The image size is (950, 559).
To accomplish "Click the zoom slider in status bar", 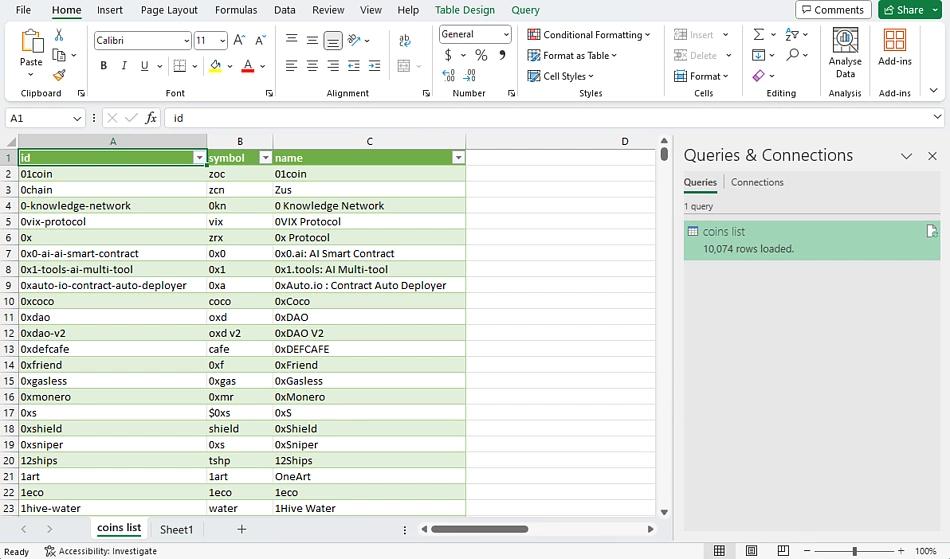I will coord(854,551).
